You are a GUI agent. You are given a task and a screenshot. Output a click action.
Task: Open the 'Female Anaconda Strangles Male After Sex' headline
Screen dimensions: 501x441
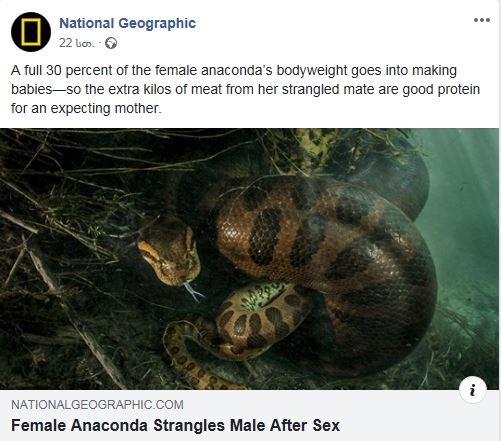[175, 426]
